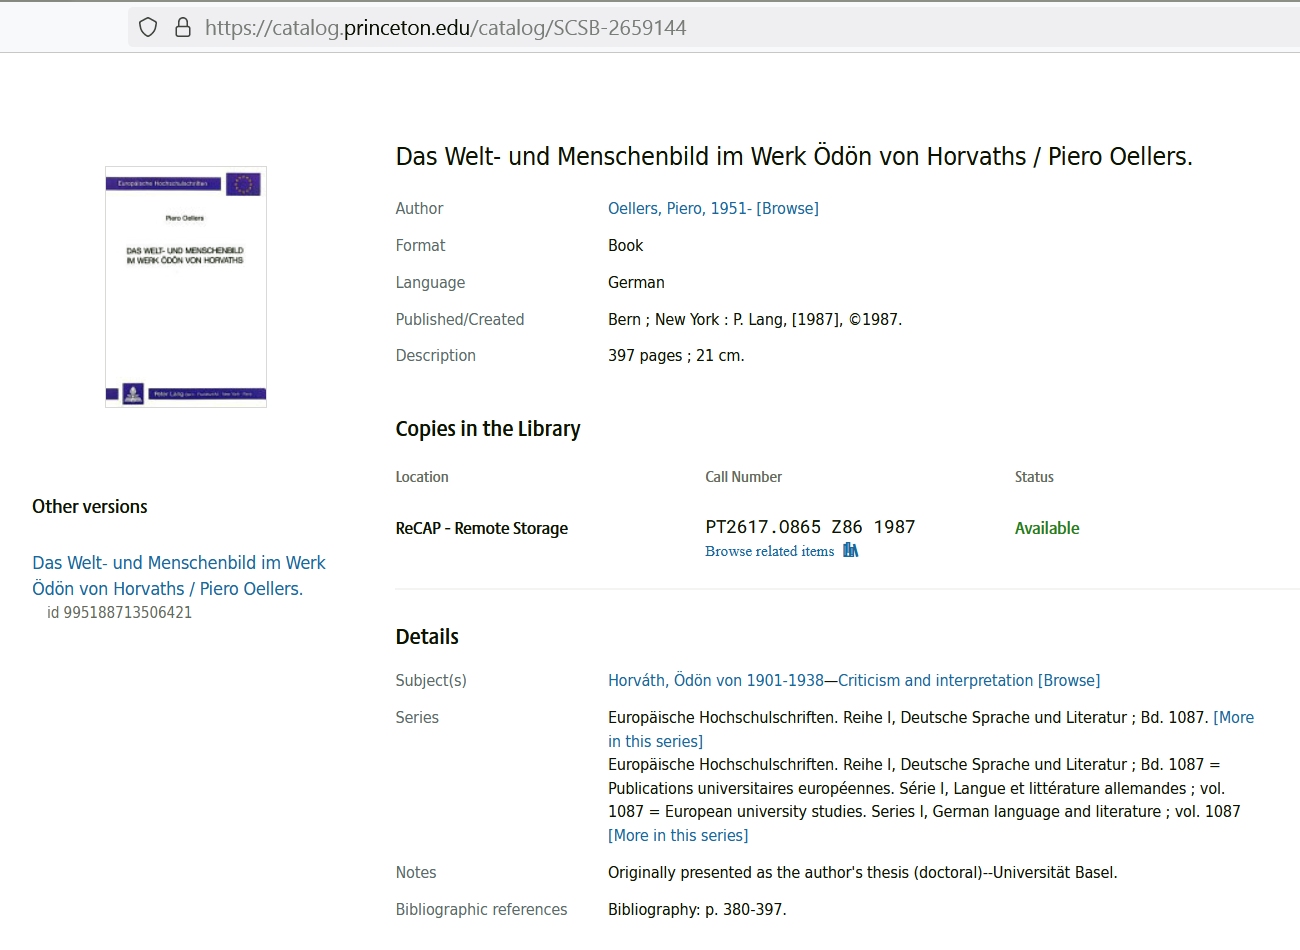
Task: Click the Criticism and interpretation subject link
Action: 935,680
